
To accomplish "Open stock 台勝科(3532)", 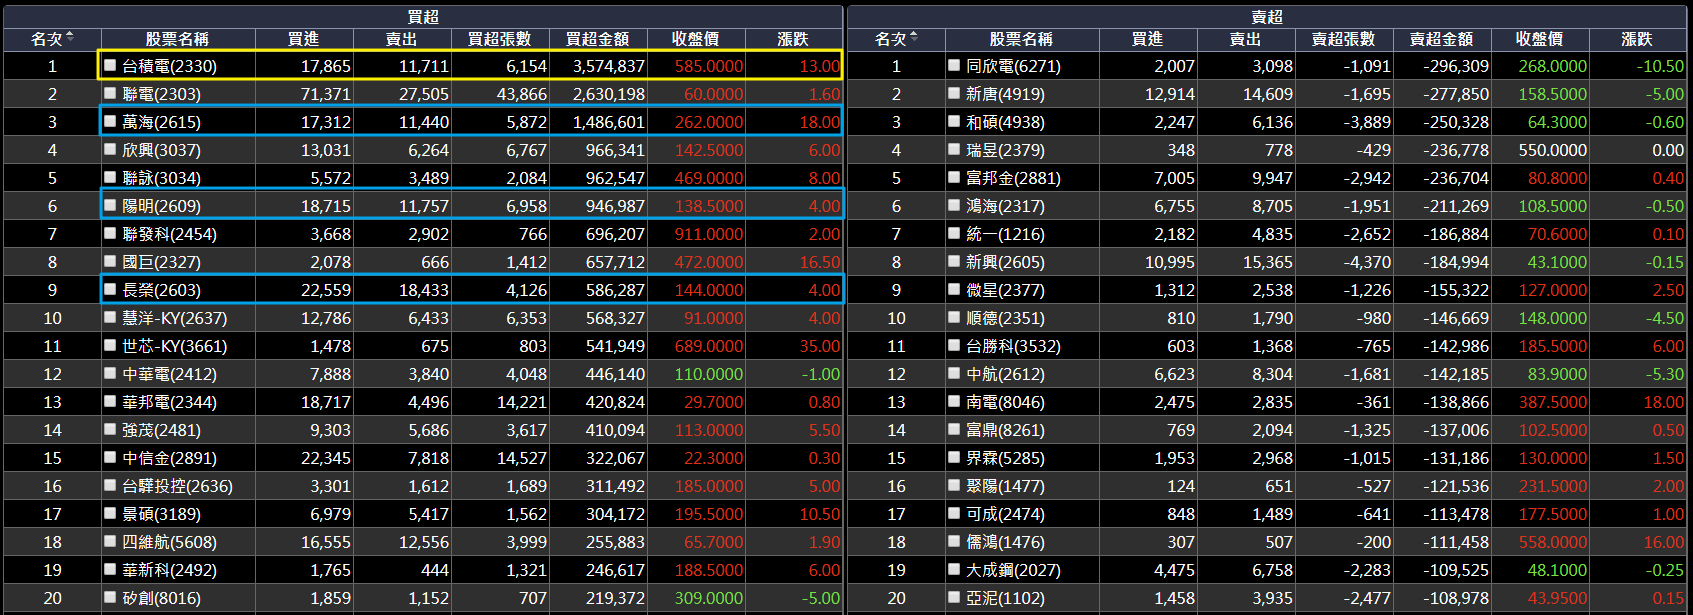I will point(1013,346).
